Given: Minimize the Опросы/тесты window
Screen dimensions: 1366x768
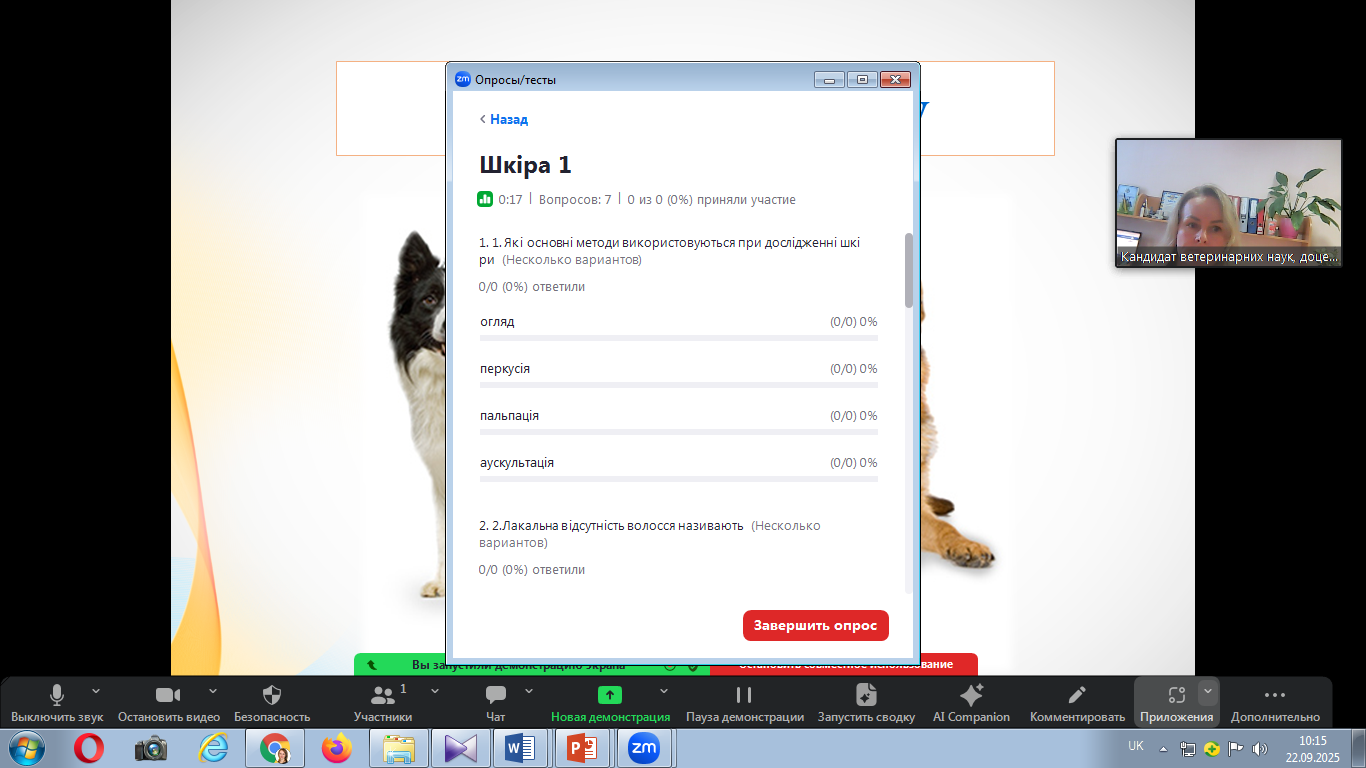Looking at the screenshot, I should pyautogui.click(x=830, y=79).
